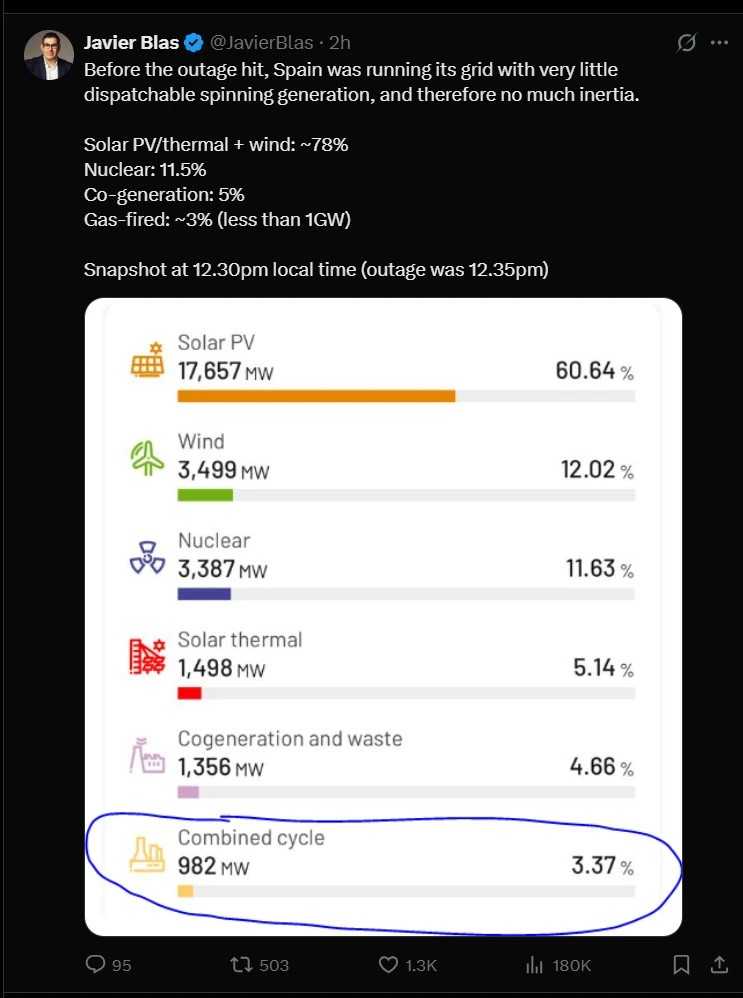Image resolution: width=743 pixels, height=998 pixels.
Task: Click the Combined cycle plant icon
Action: coord(147,854)
